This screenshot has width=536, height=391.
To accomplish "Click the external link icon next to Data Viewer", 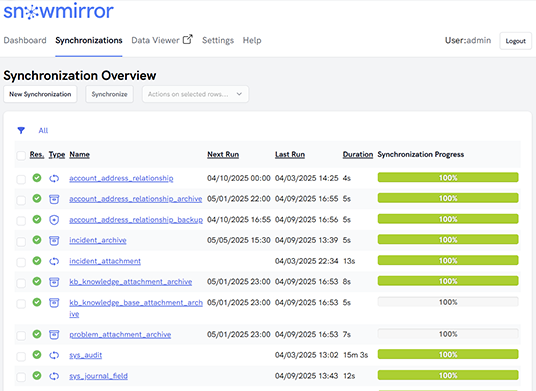I will [188, 39].
